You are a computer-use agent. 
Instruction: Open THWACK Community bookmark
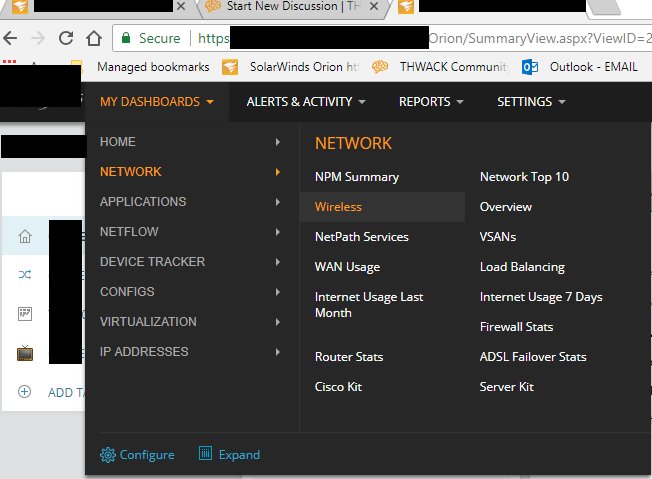point(440,67)
